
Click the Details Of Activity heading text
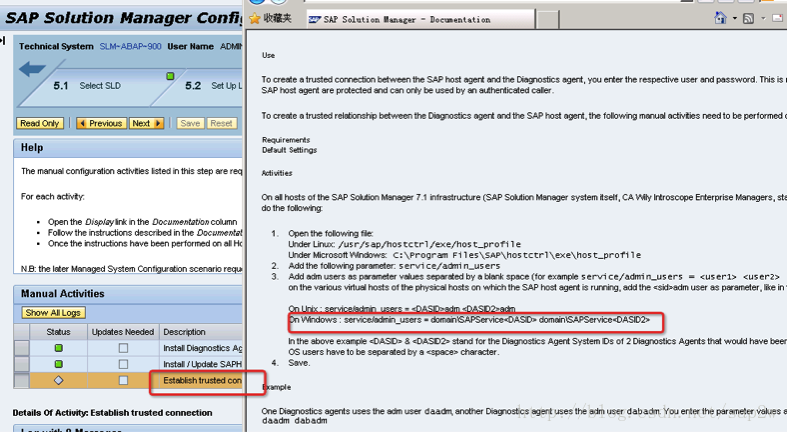pyautogui.click(x=113, y=412)
